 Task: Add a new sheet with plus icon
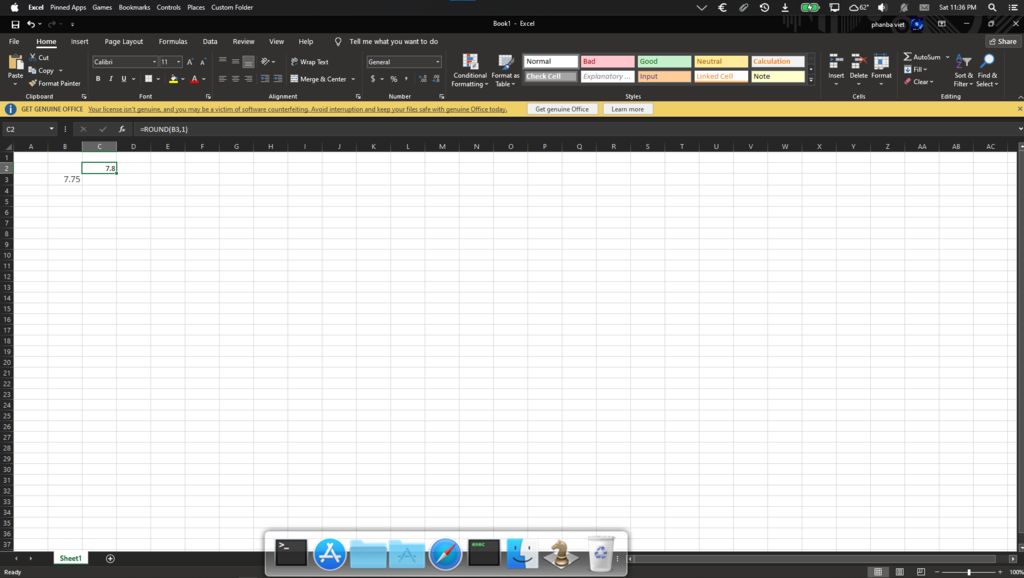(x=110, y=558)
